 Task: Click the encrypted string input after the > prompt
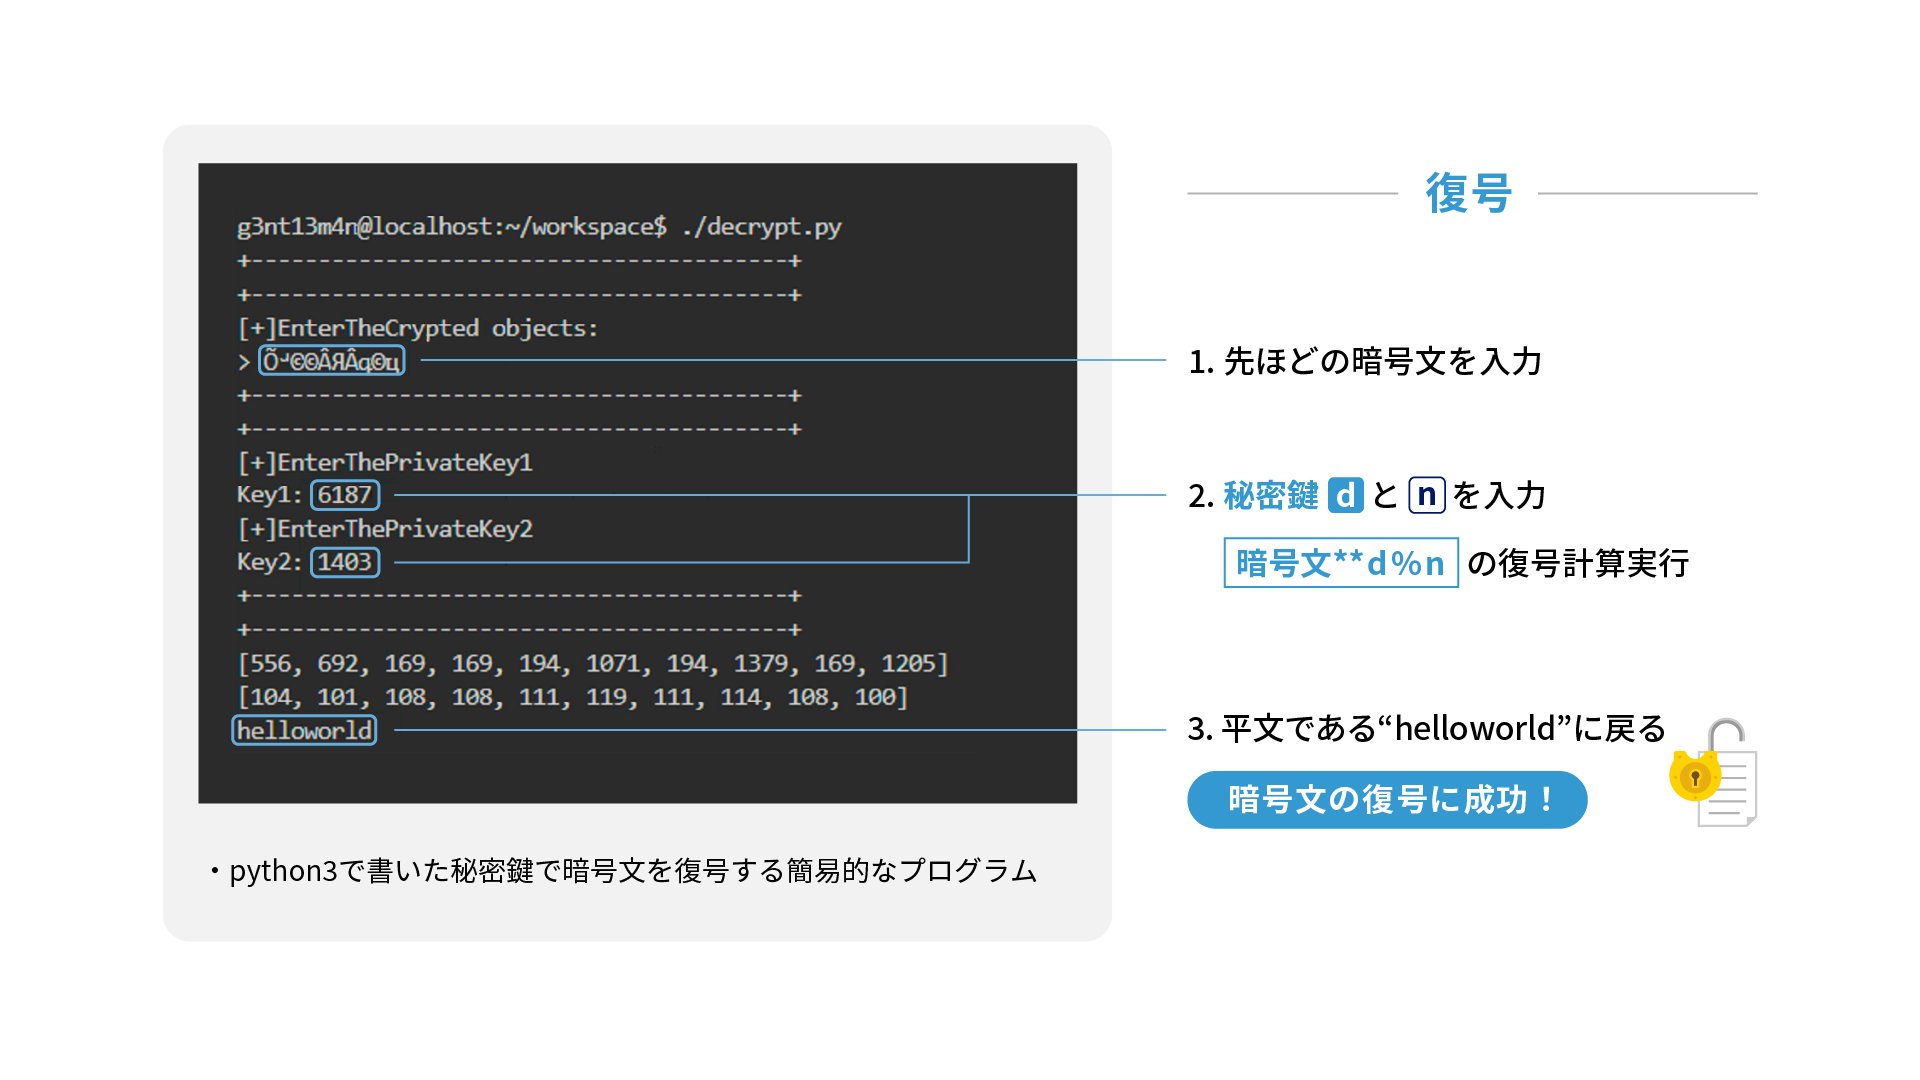pos(332,361)
